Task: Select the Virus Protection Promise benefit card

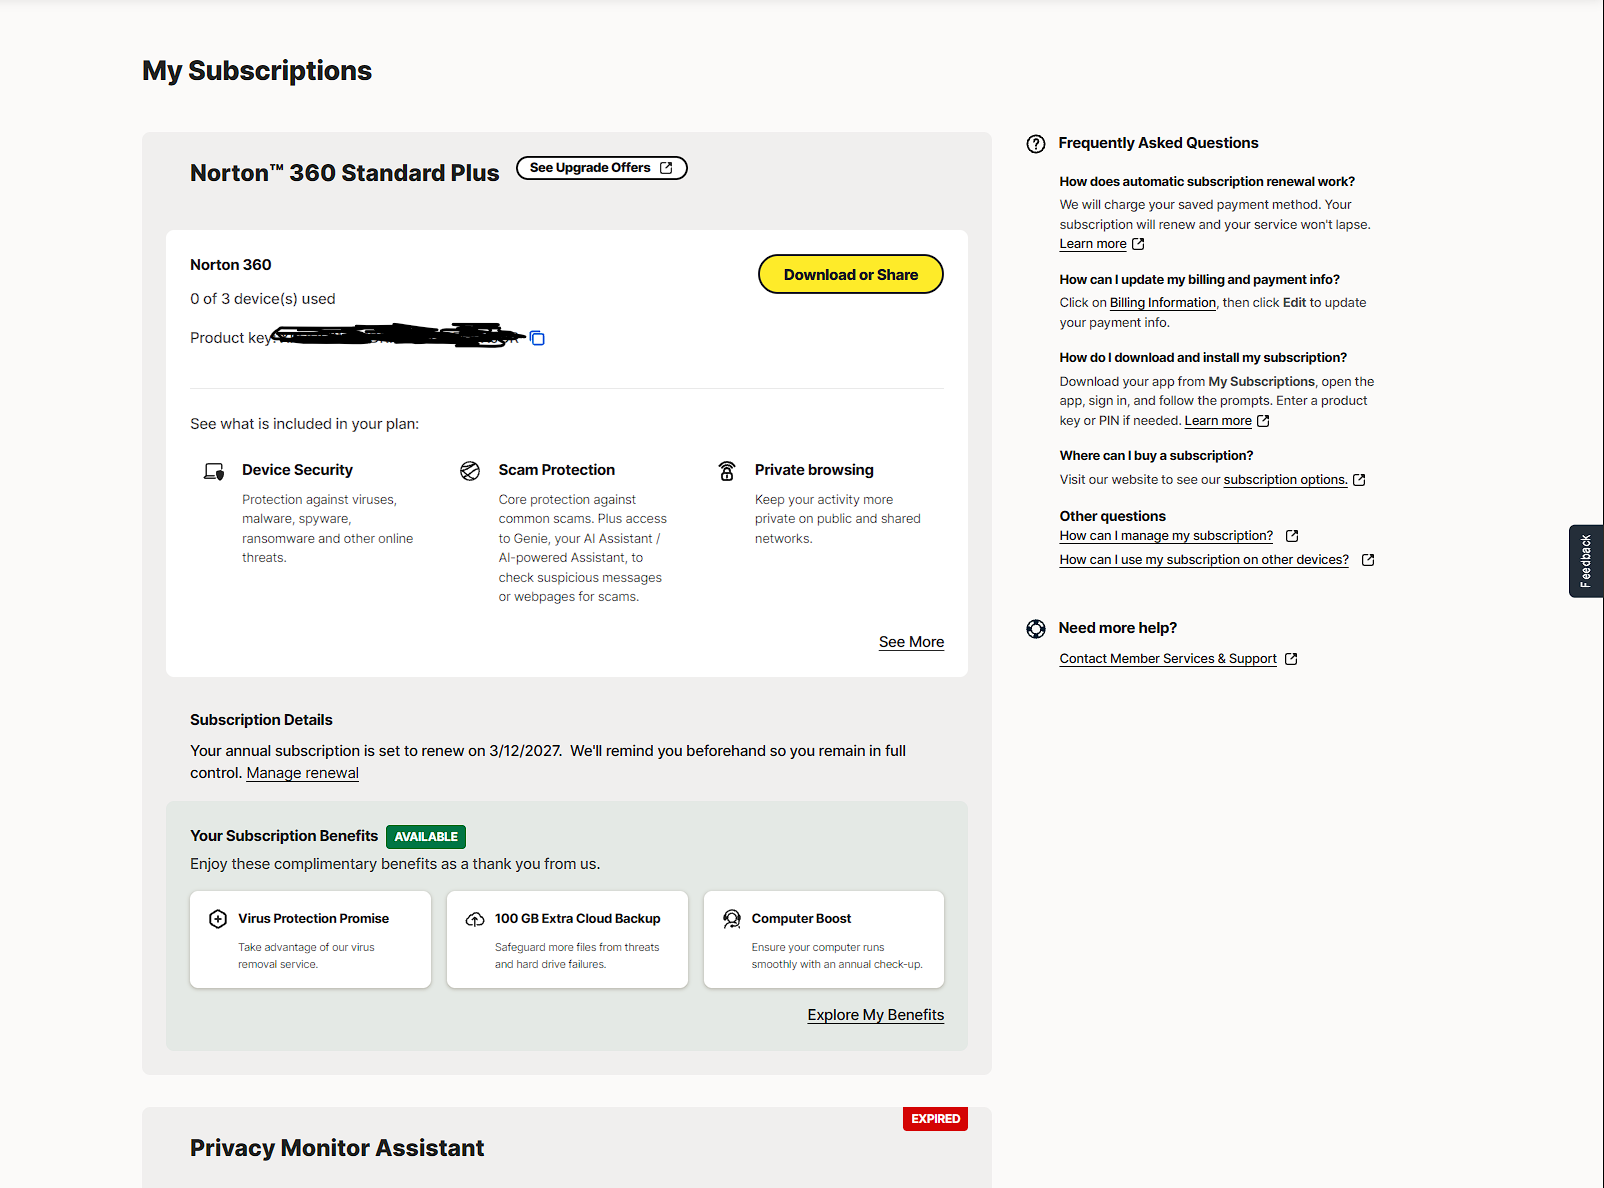Action: (x=311, y=940)
